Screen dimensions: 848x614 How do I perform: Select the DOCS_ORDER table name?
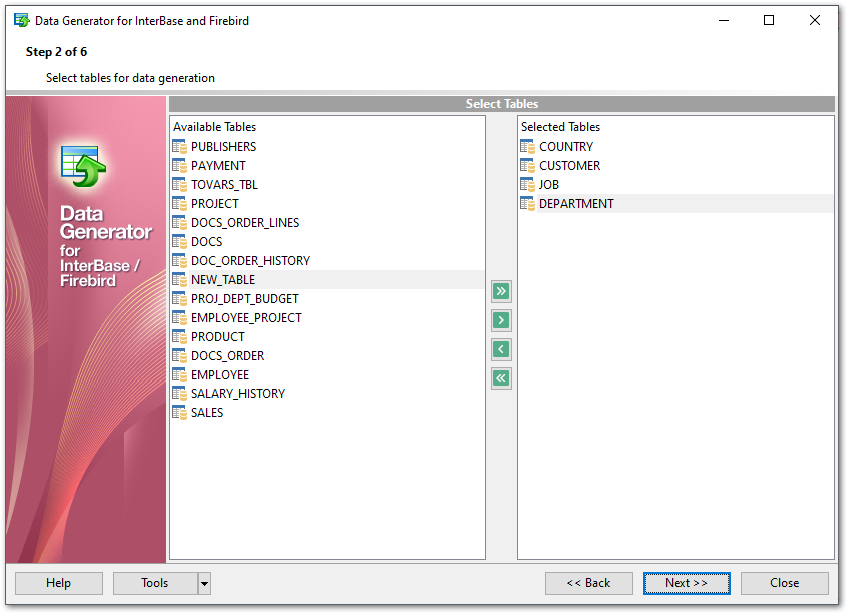pos(228,355)
